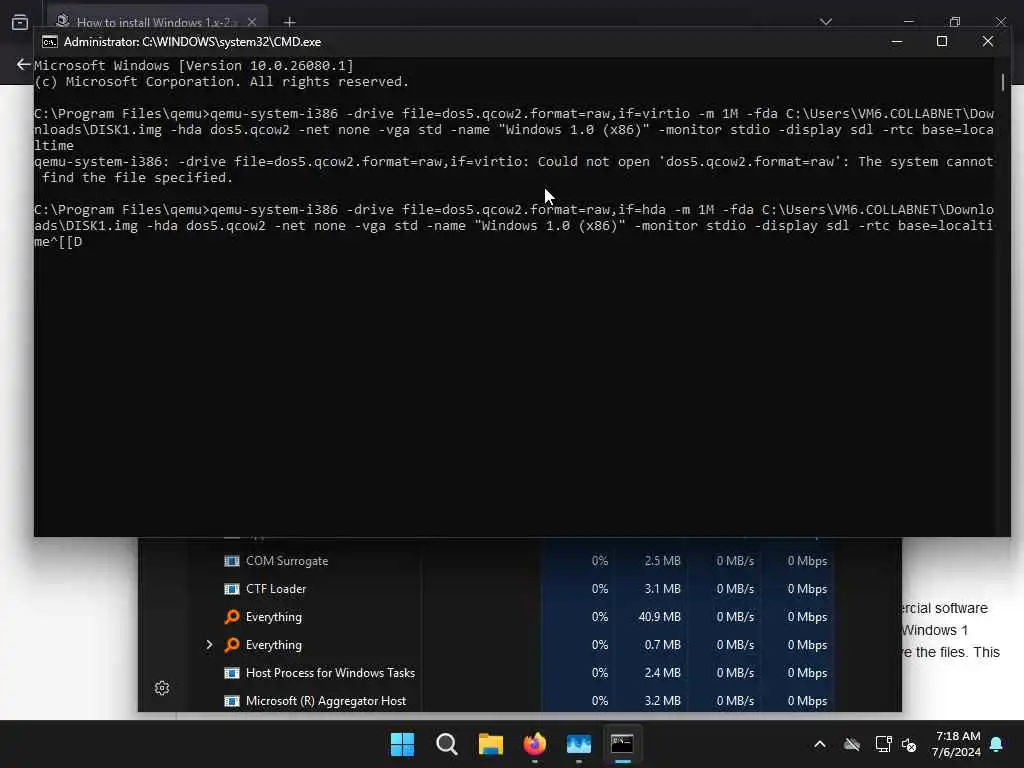Click the 3.2 MB memory cell

662,701
